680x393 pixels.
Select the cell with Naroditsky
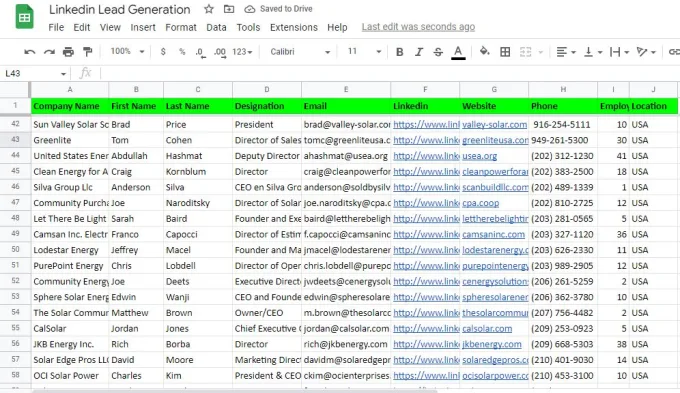click(x=198, y=203)
